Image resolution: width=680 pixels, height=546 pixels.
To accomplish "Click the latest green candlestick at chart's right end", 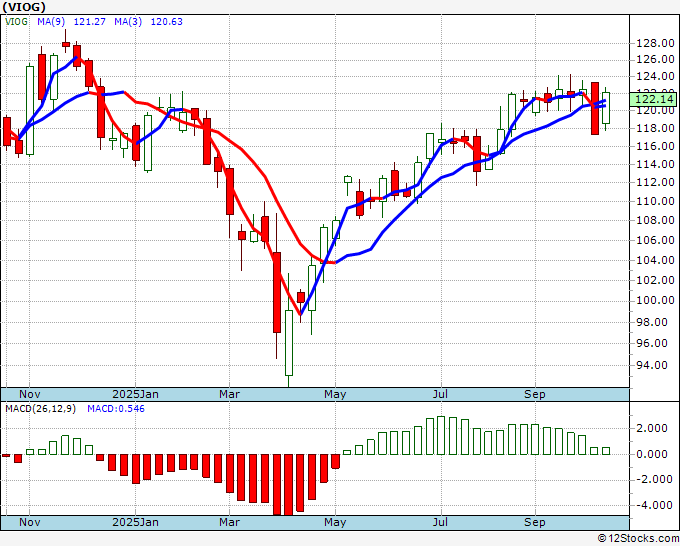I will point(606,108).
